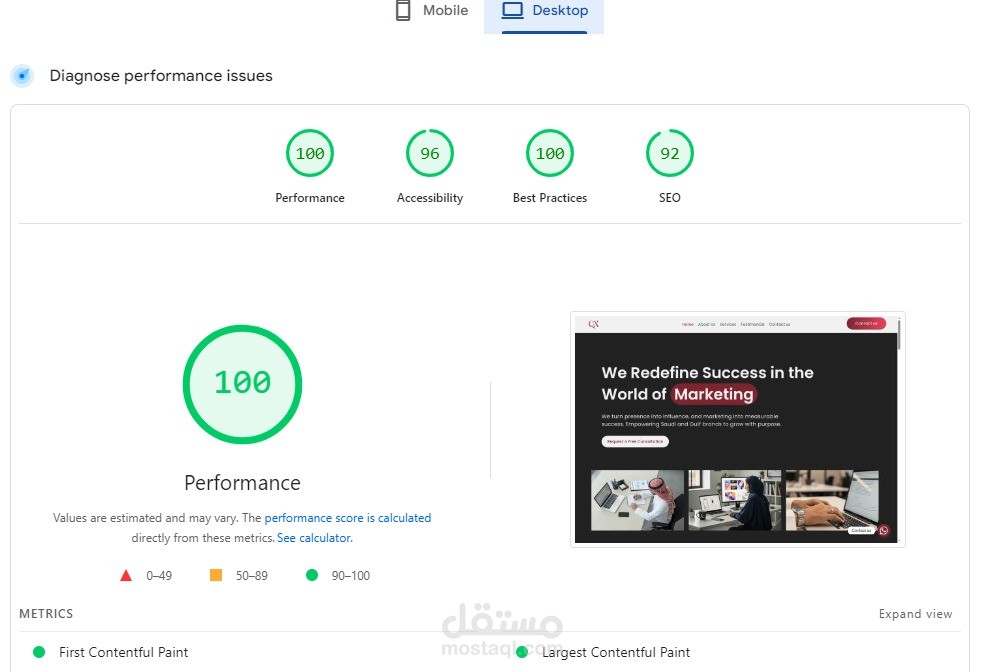Image resolution: width=1005 pixels, height=672 pixels.
Task: Click the large Performance heading text
Action: 242,483
